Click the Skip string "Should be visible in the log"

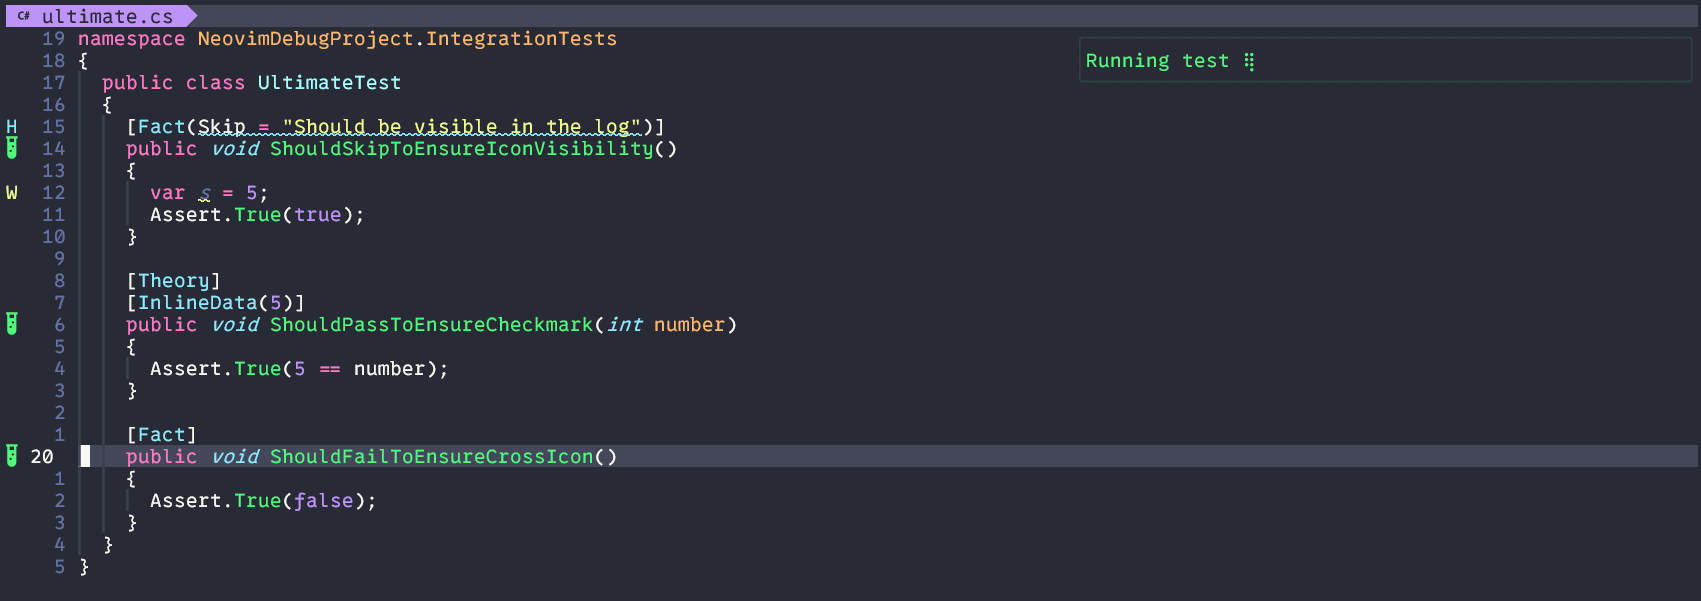(x=462, y=126)
